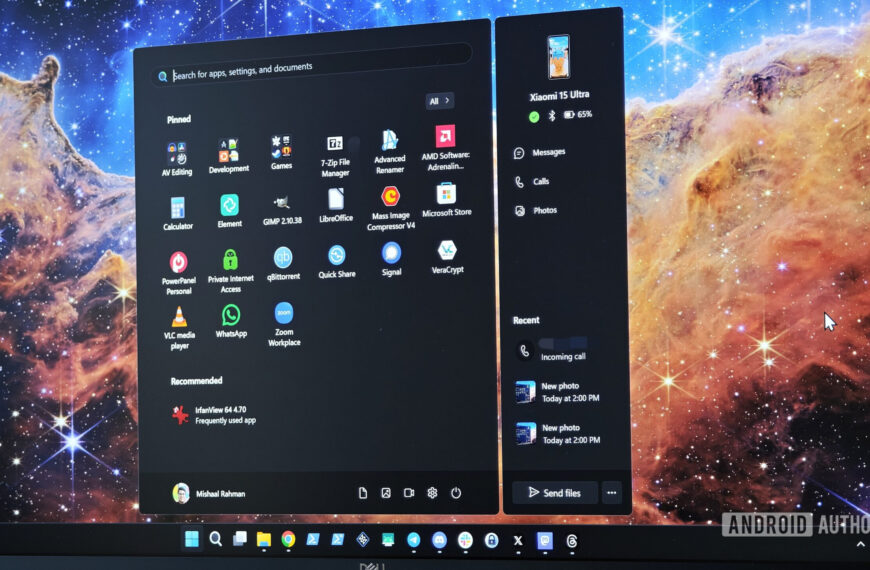Click the Power button icon

(456, 493)
